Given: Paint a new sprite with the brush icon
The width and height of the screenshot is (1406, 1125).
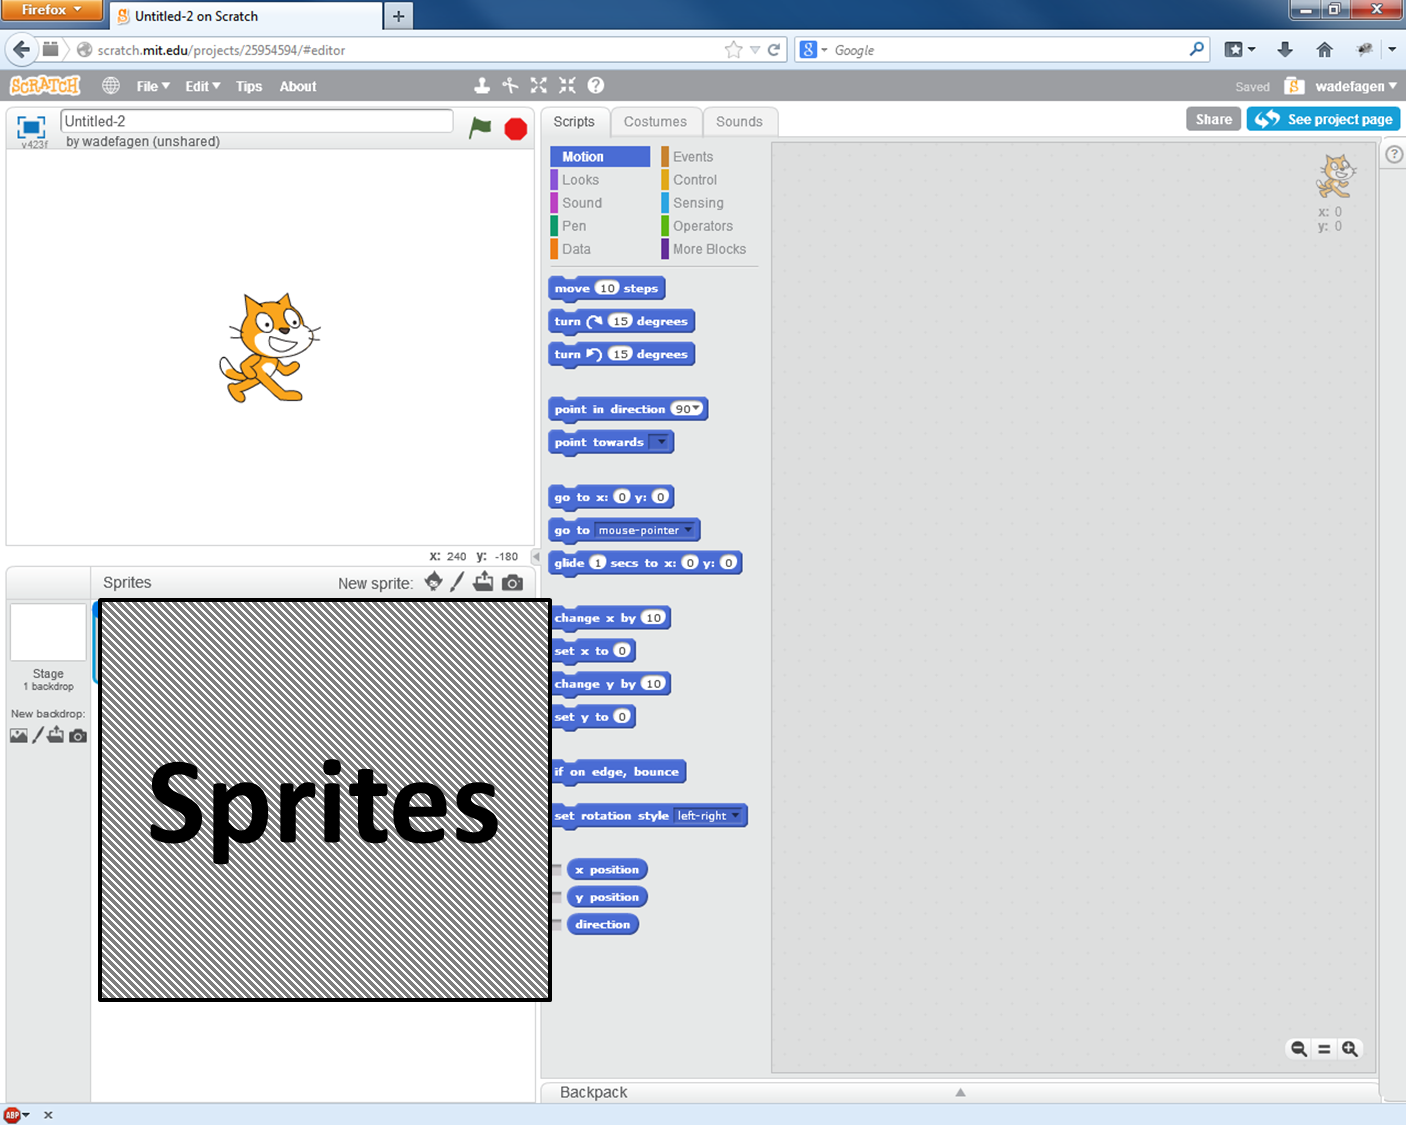Looking at the screenshot, I should (457, 582).
